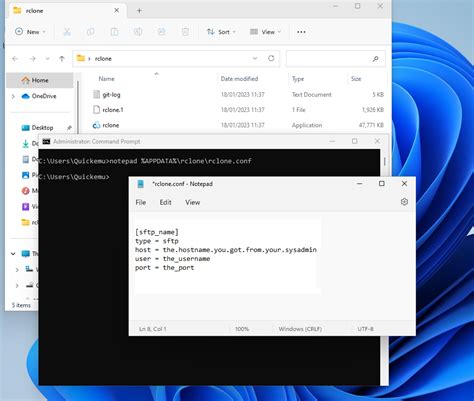Viewport: 474px width, 401px height.
Task: Open the View menu in Notepad
Action: click(x=193, y=202)
